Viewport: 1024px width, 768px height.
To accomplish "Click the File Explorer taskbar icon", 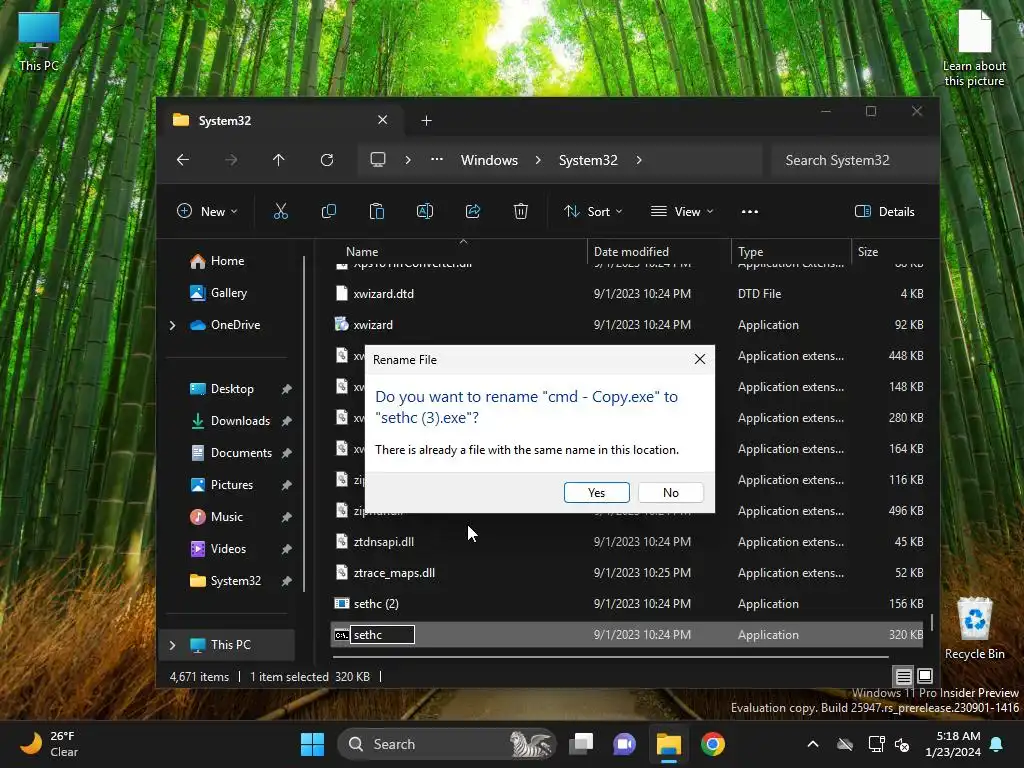I will [x=669, y=744].
